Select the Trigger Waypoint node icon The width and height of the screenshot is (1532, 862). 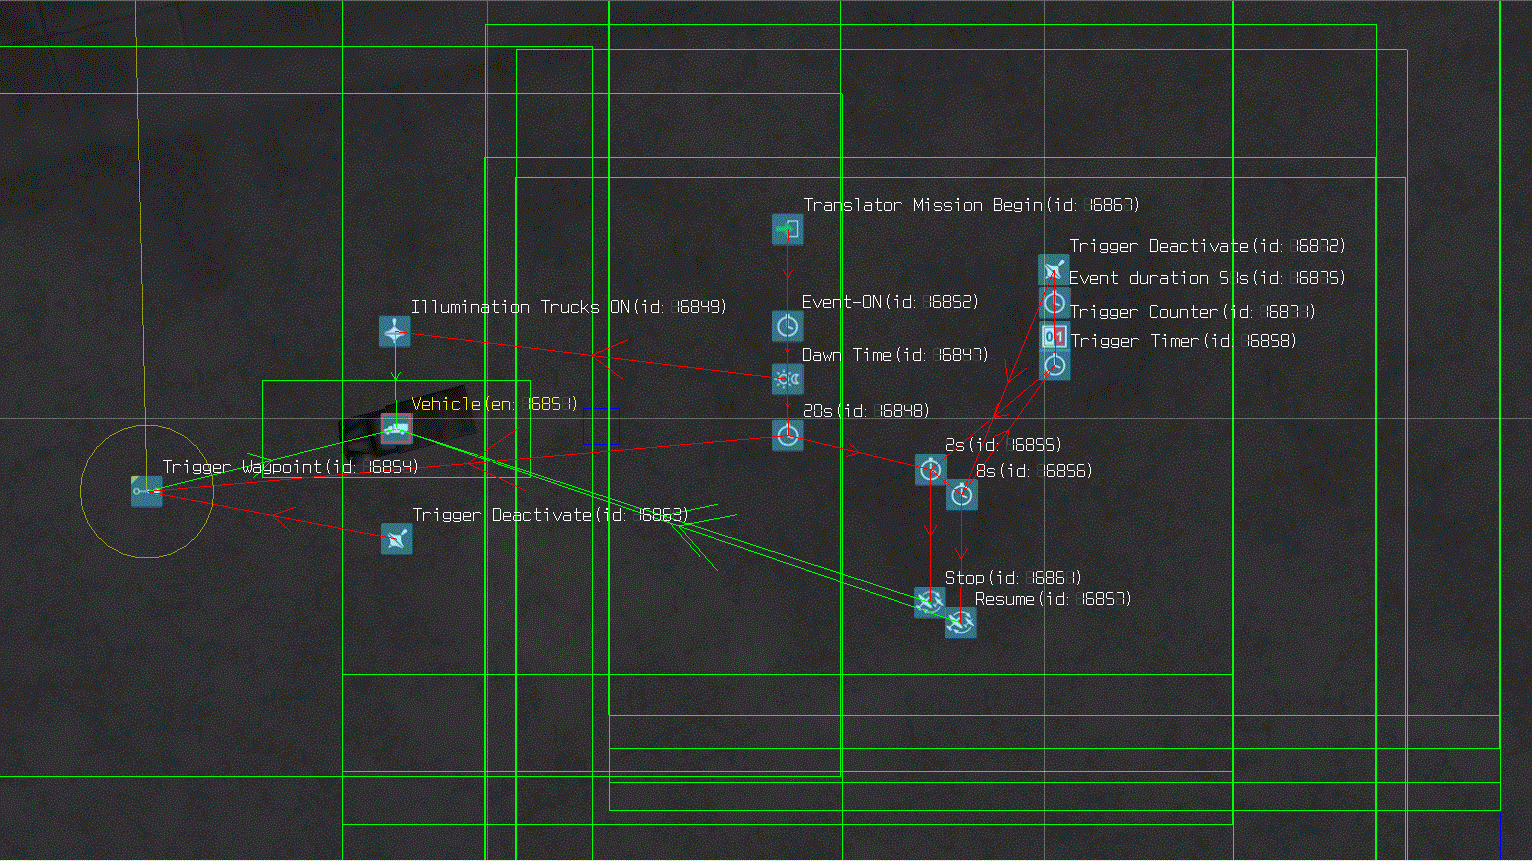pos(146,491)
